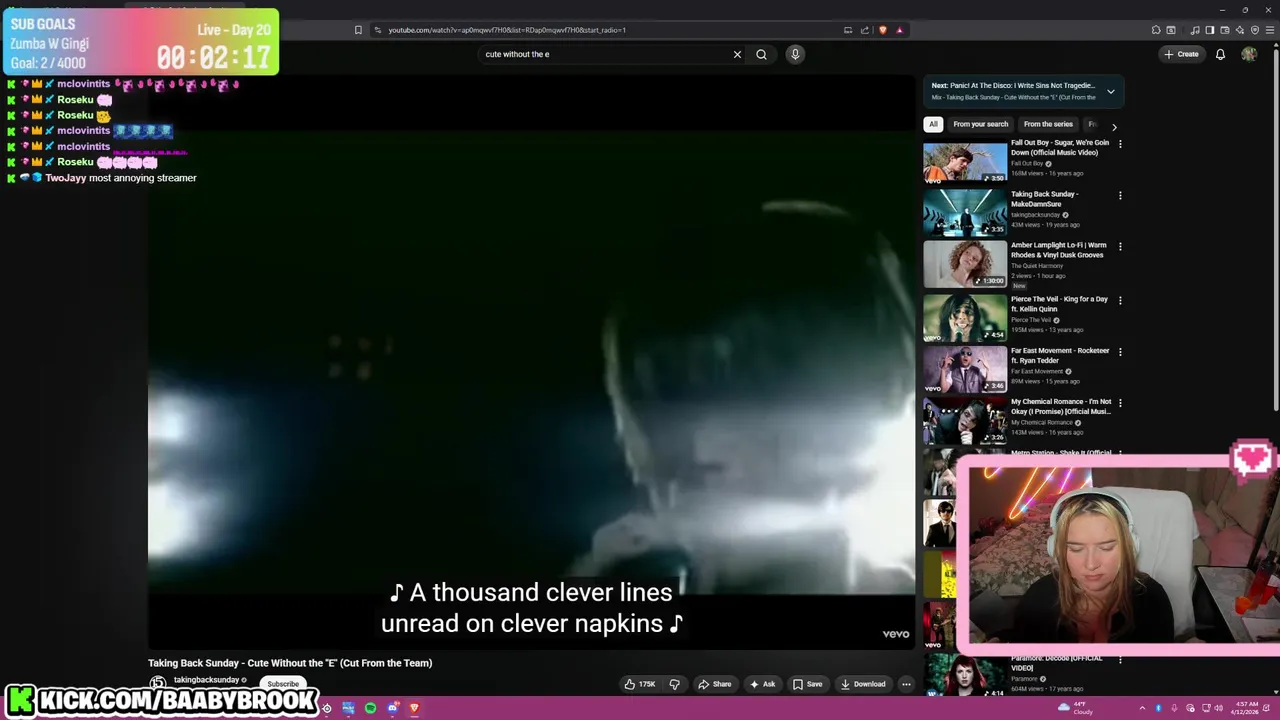Open the SteelSeries taskbar icon

tap(326, 708)
